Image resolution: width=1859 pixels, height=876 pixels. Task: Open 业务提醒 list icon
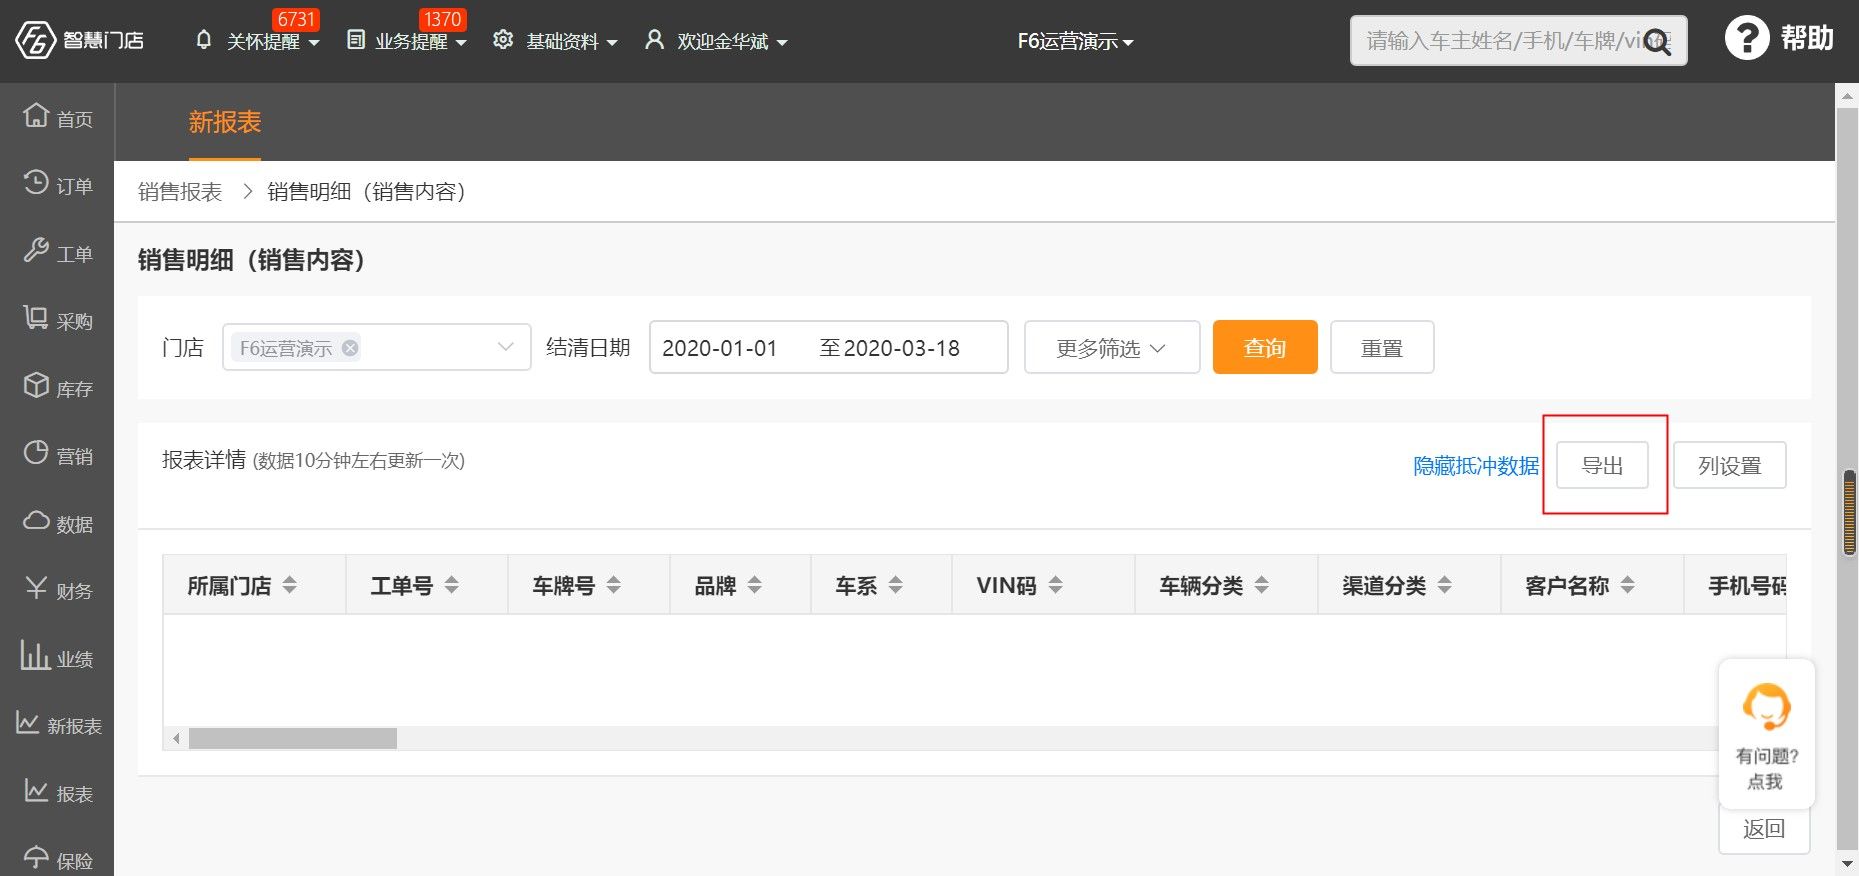[355, 40]
